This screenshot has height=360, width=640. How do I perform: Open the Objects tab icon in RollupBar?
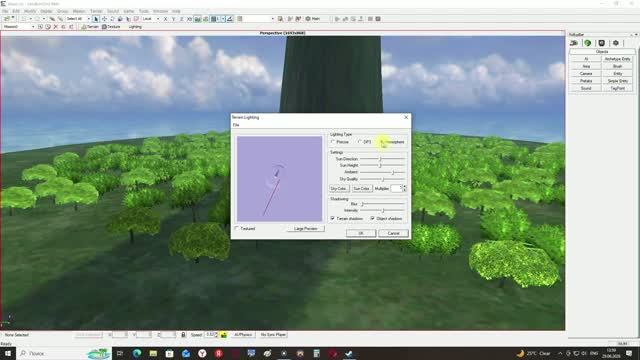574,43
